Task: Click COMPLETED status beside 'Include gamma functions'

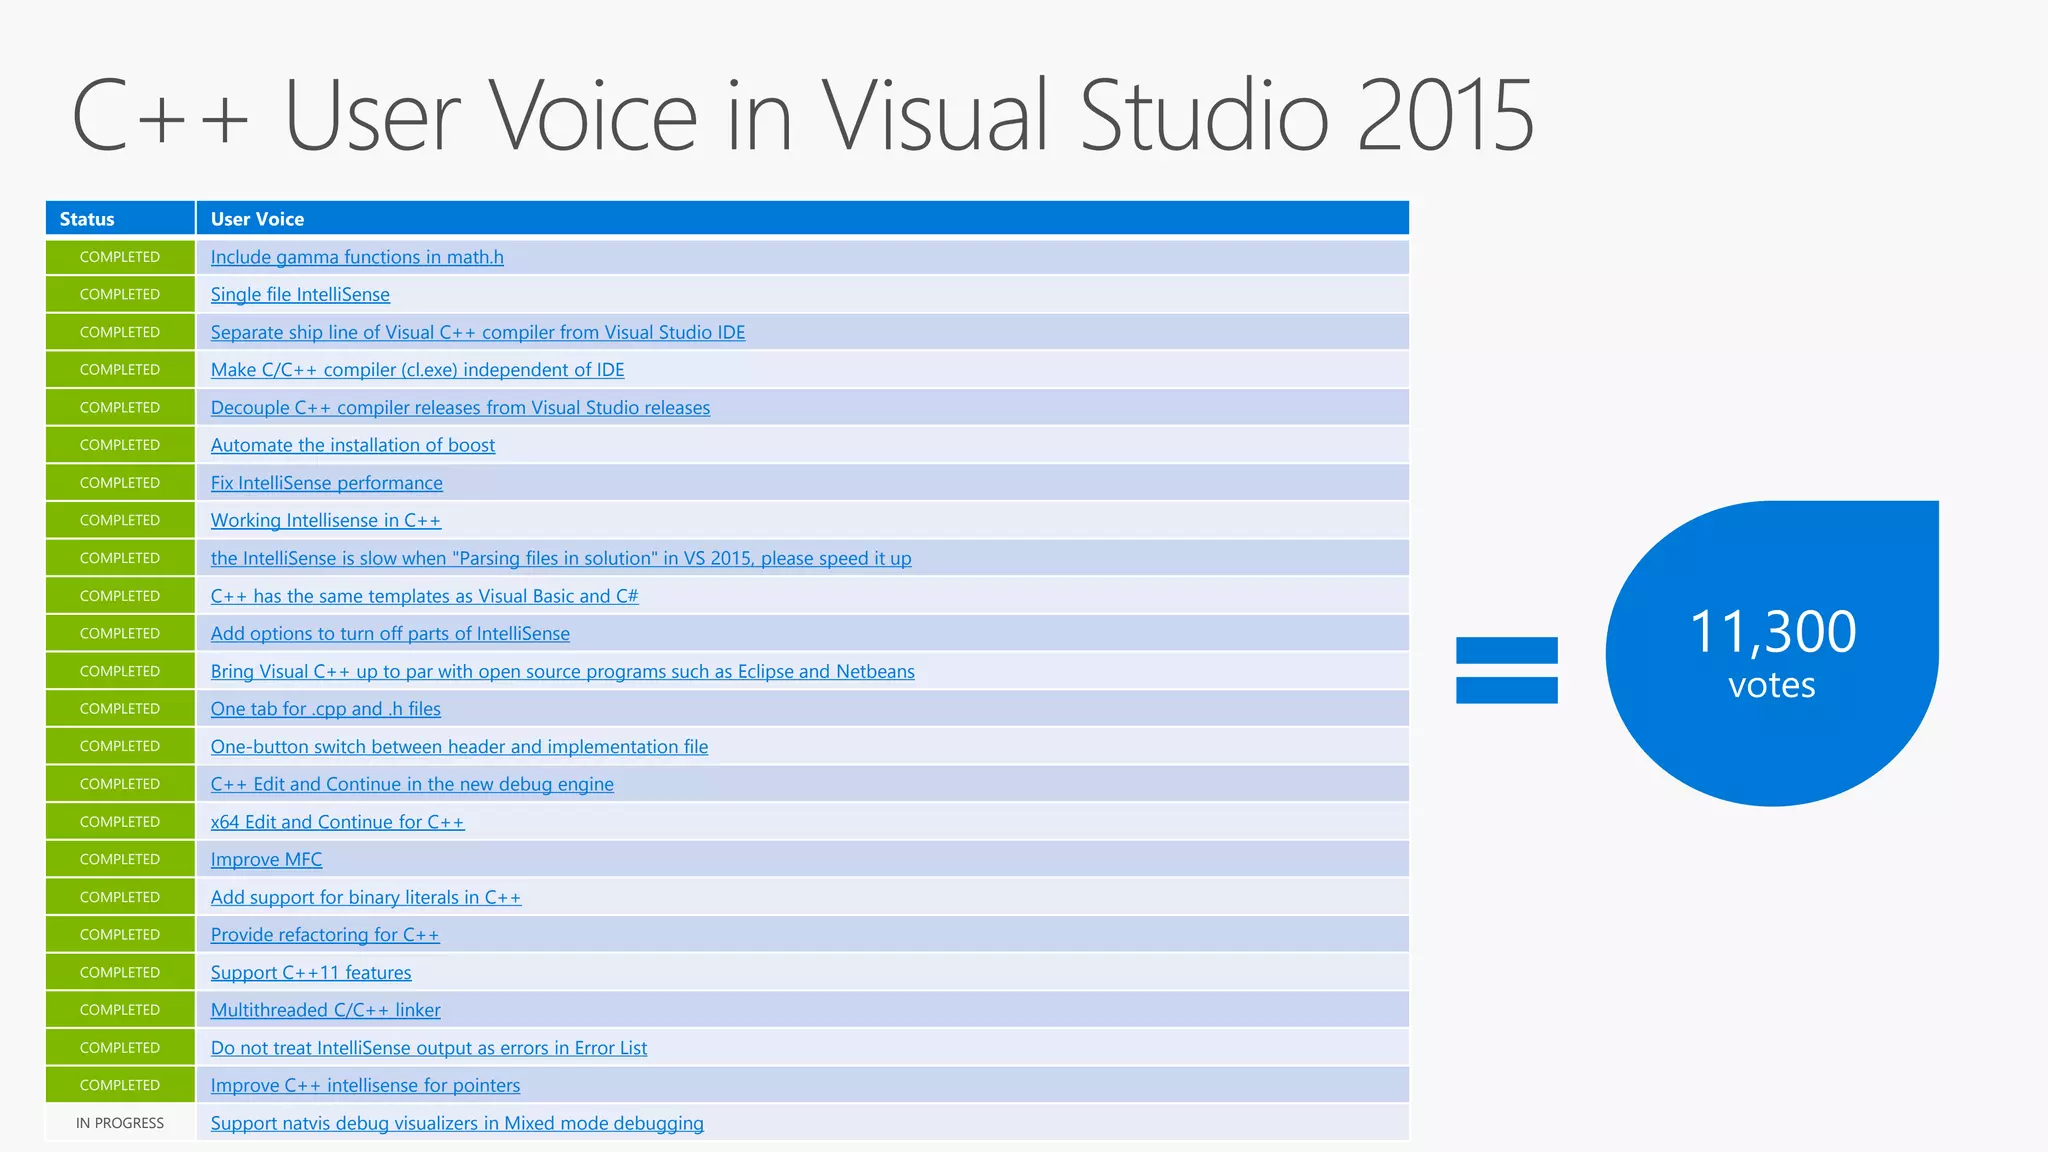Action: (120, 257)
